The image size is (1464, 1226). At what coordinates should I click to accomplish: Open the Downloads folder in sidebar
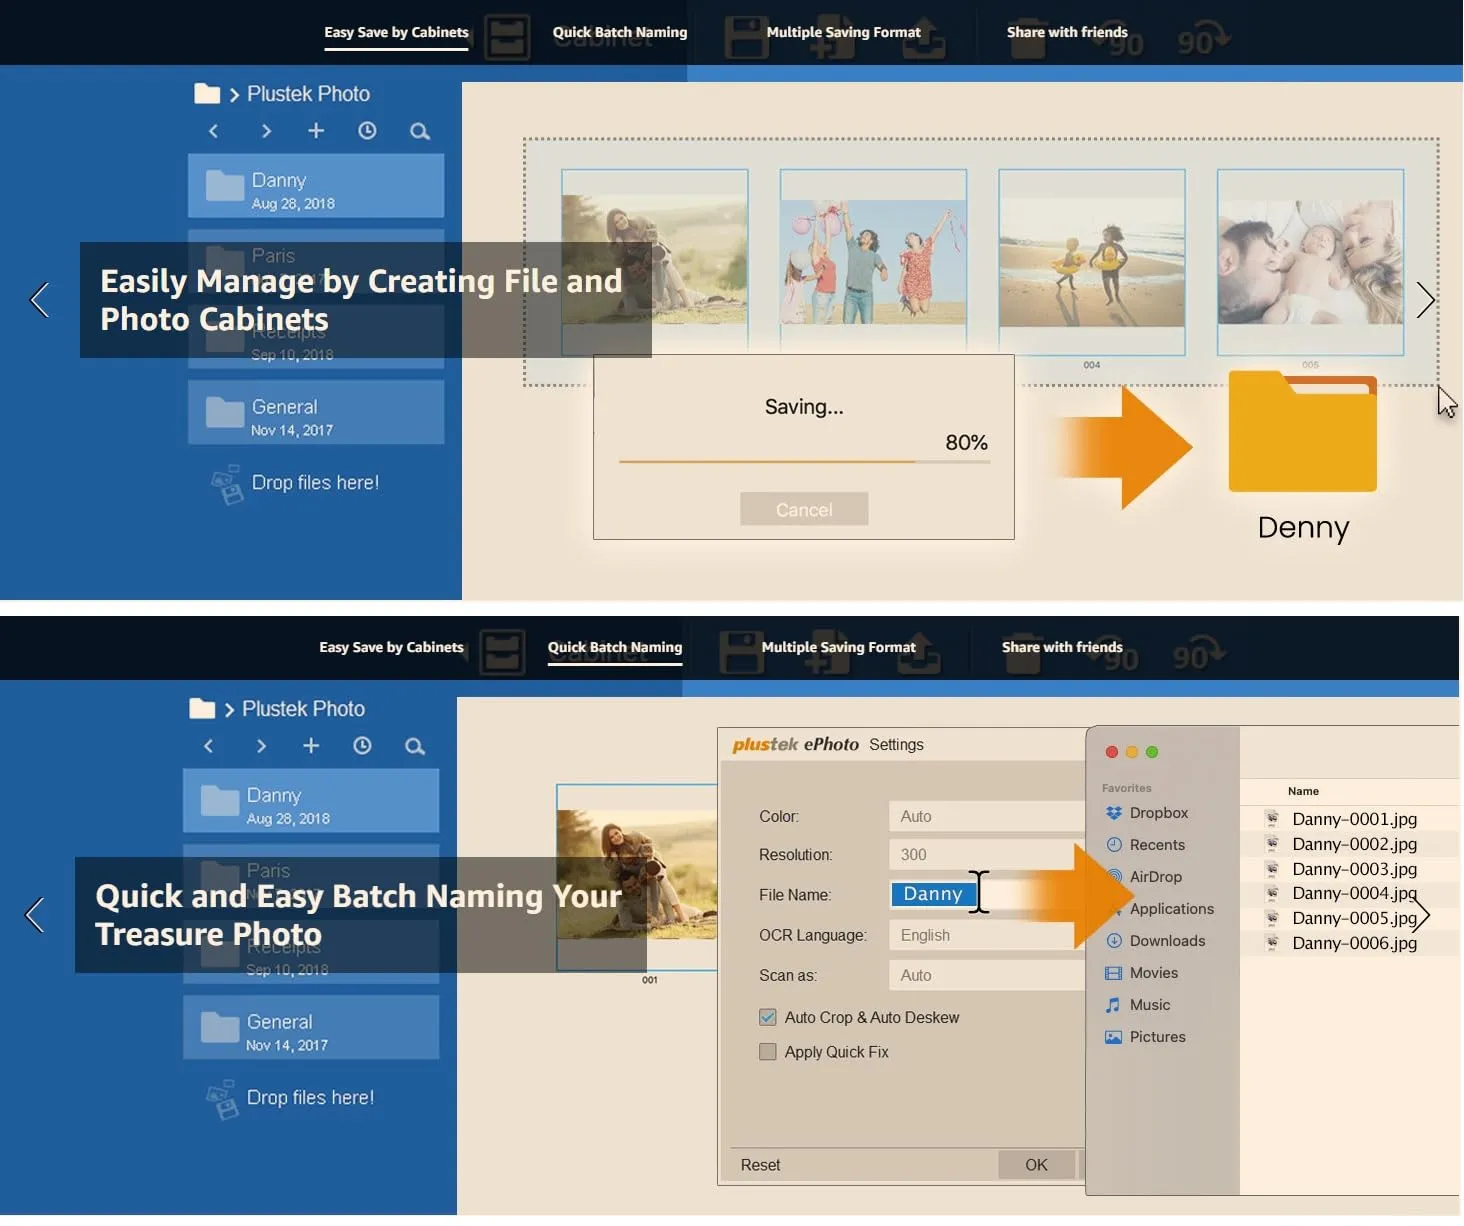point(1166,941)
